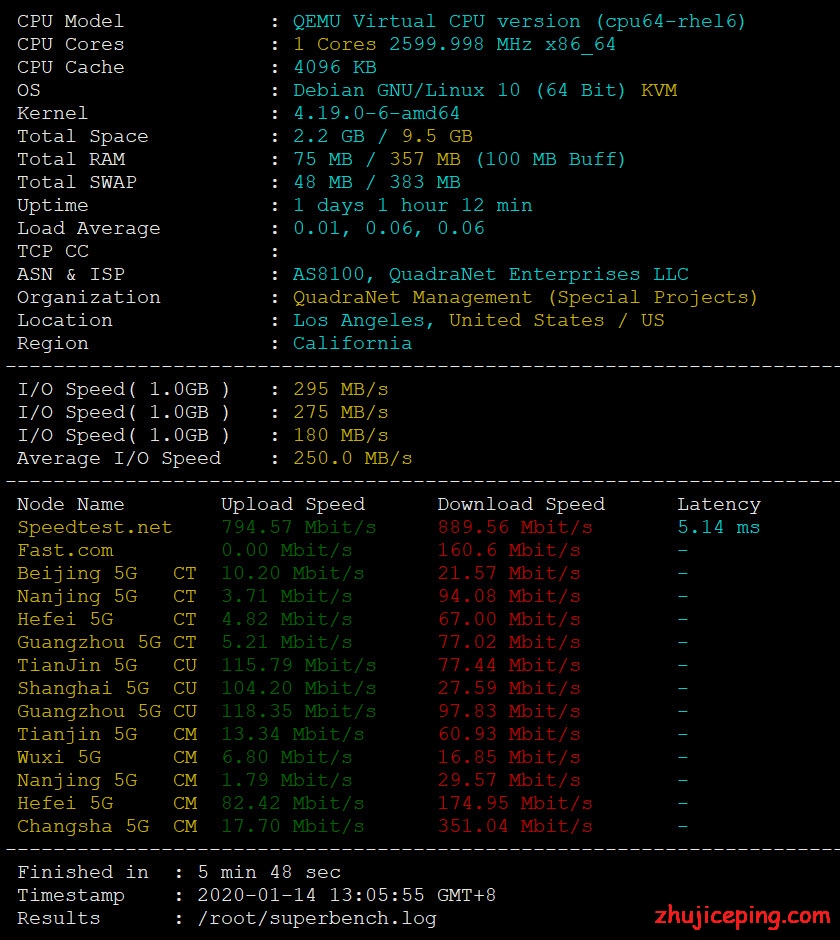Select the timestamp '2020-01-14 13:05:55 GMT+8'

click(x=347, y=896)
